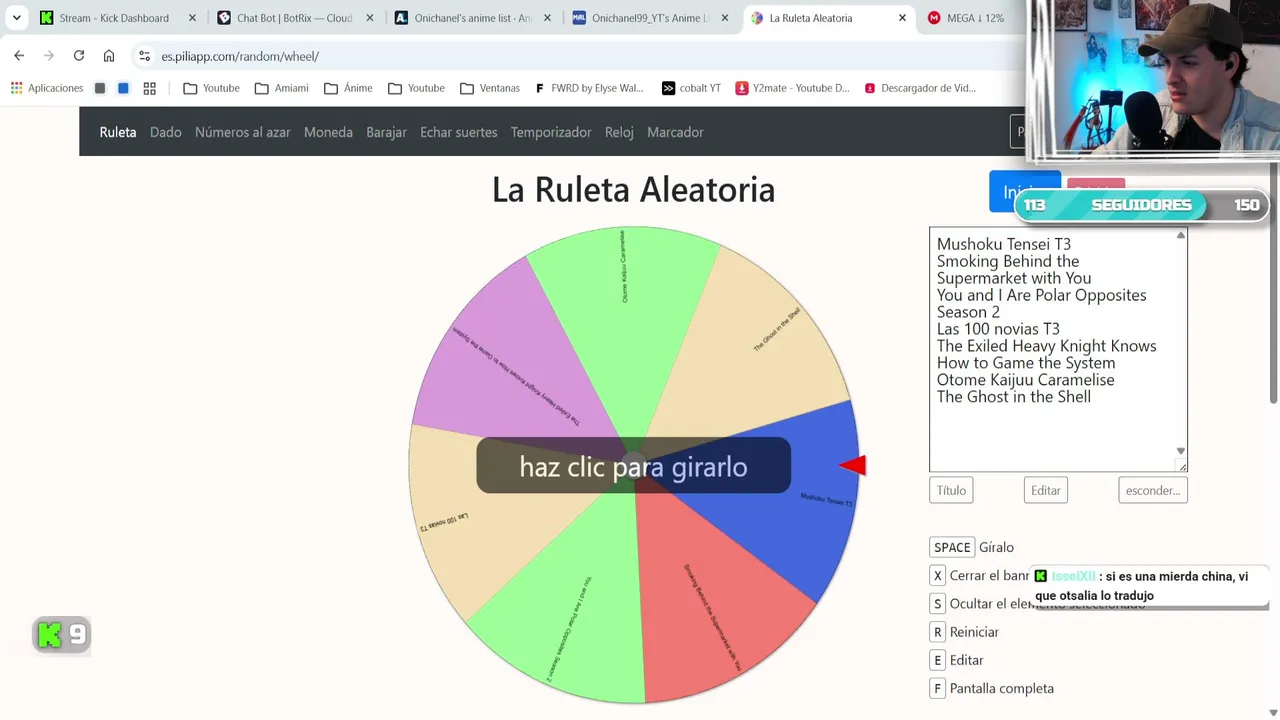
Task: Click the Editar button below the list
Action: tap(1045, 490)
